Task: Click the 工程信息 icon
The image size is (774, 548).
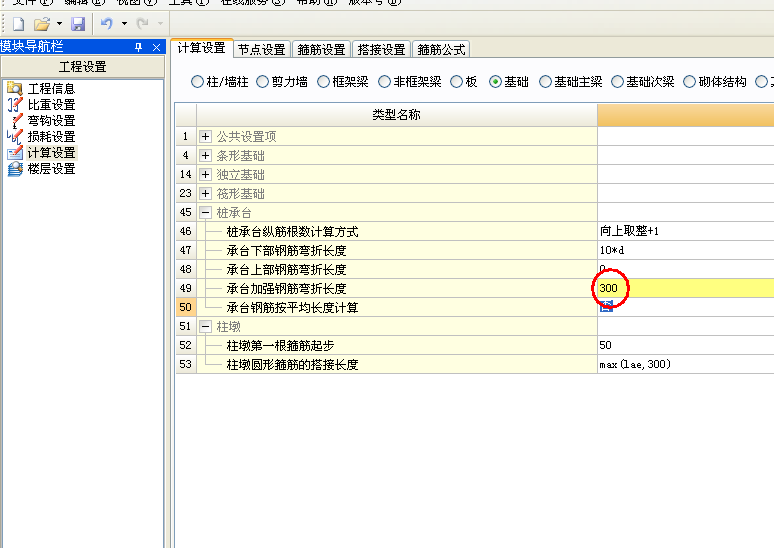Action: click(15, 88)
